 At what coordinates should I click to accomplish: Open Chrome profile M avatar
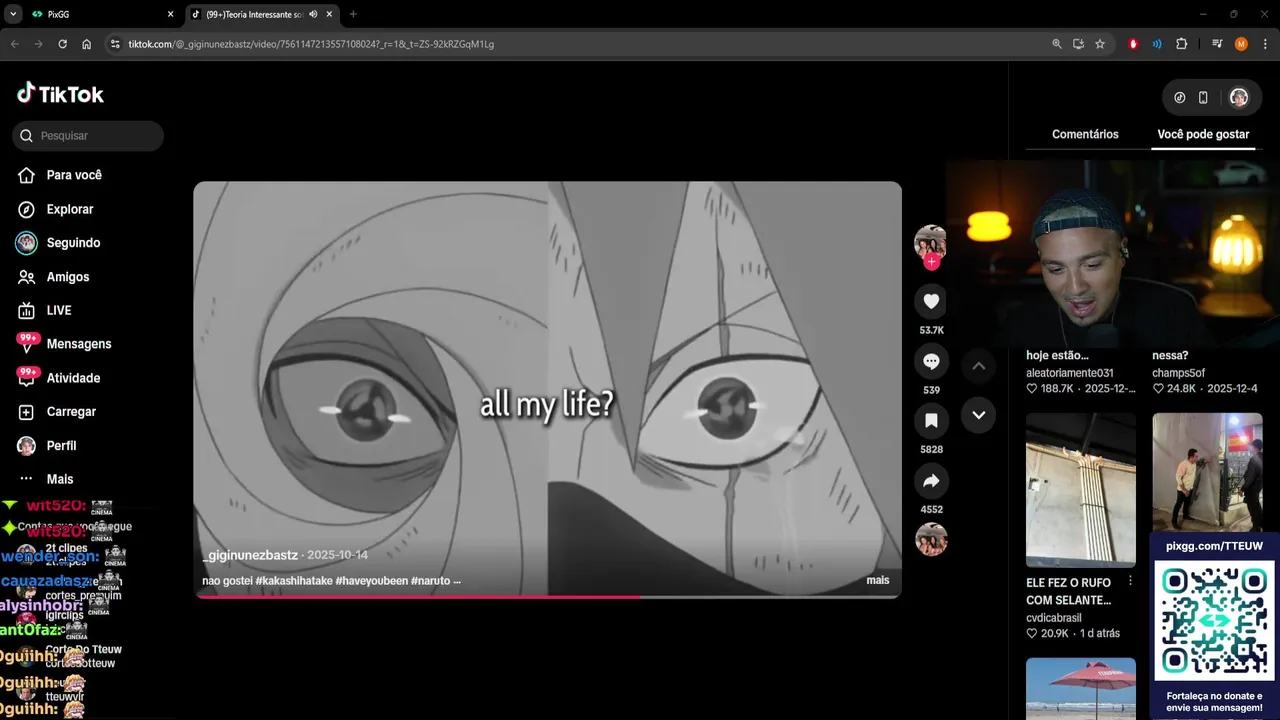(x=1241, y=44)
